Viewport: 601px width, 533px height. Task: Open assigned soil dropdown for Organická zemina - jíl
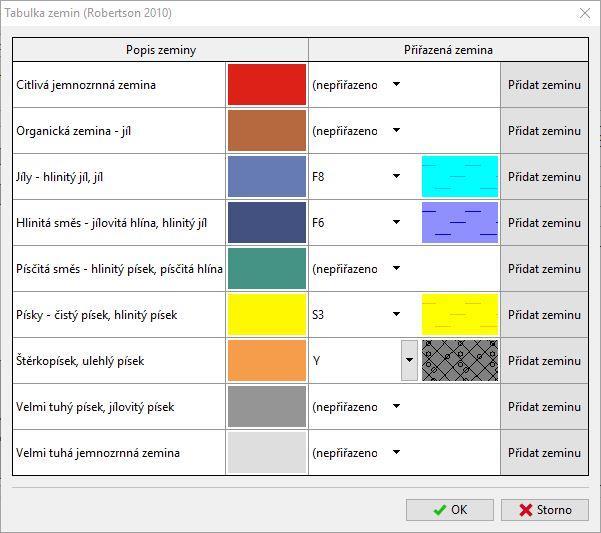click(x=397, y=130)
